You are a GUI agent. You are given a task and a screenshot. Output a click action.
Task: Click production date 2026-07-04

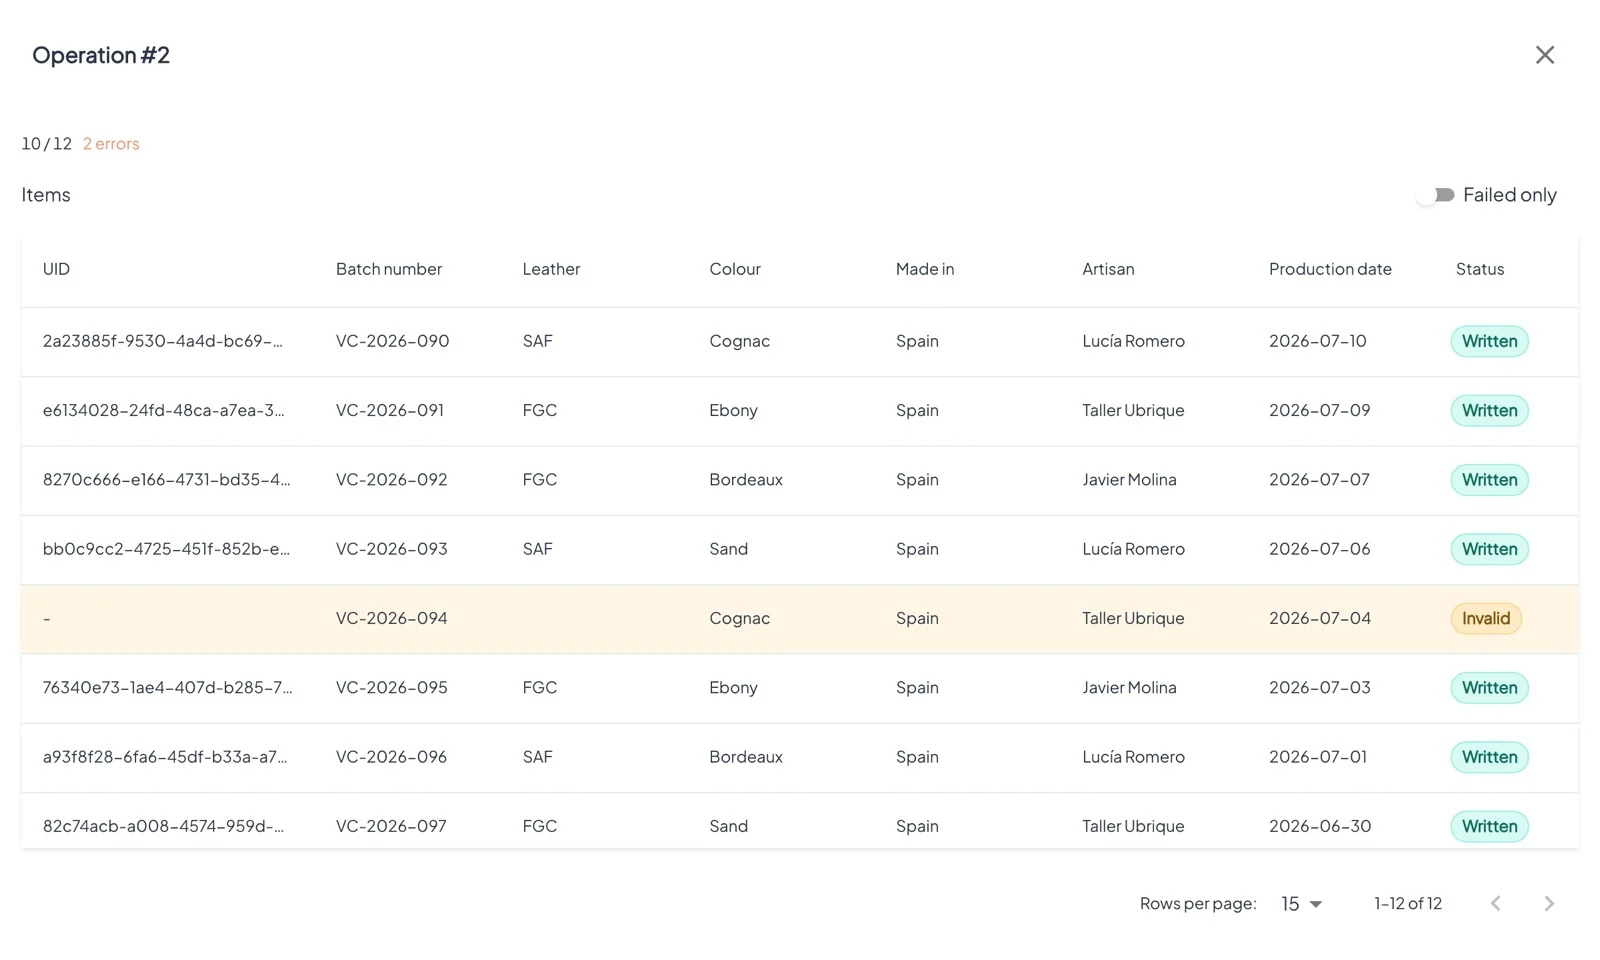[1320, 619]
